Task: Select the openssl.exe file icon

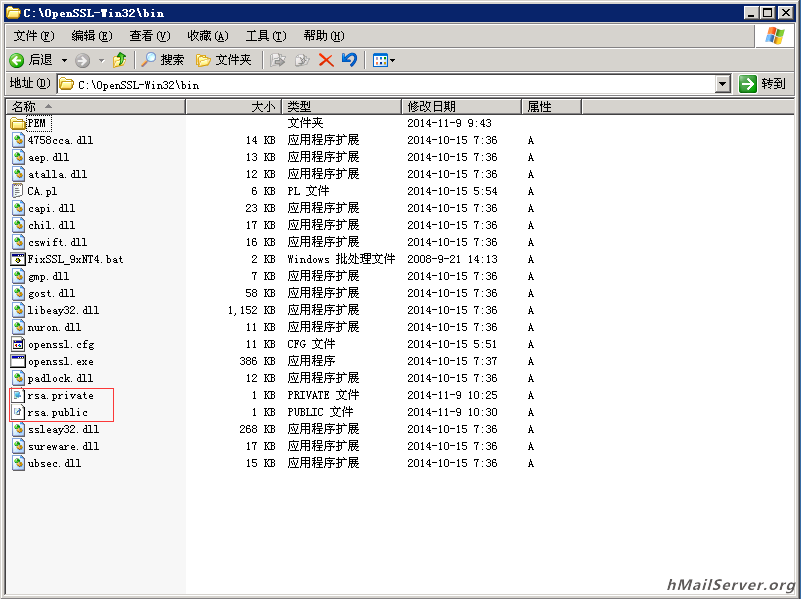Action: (x=18, y=361)
